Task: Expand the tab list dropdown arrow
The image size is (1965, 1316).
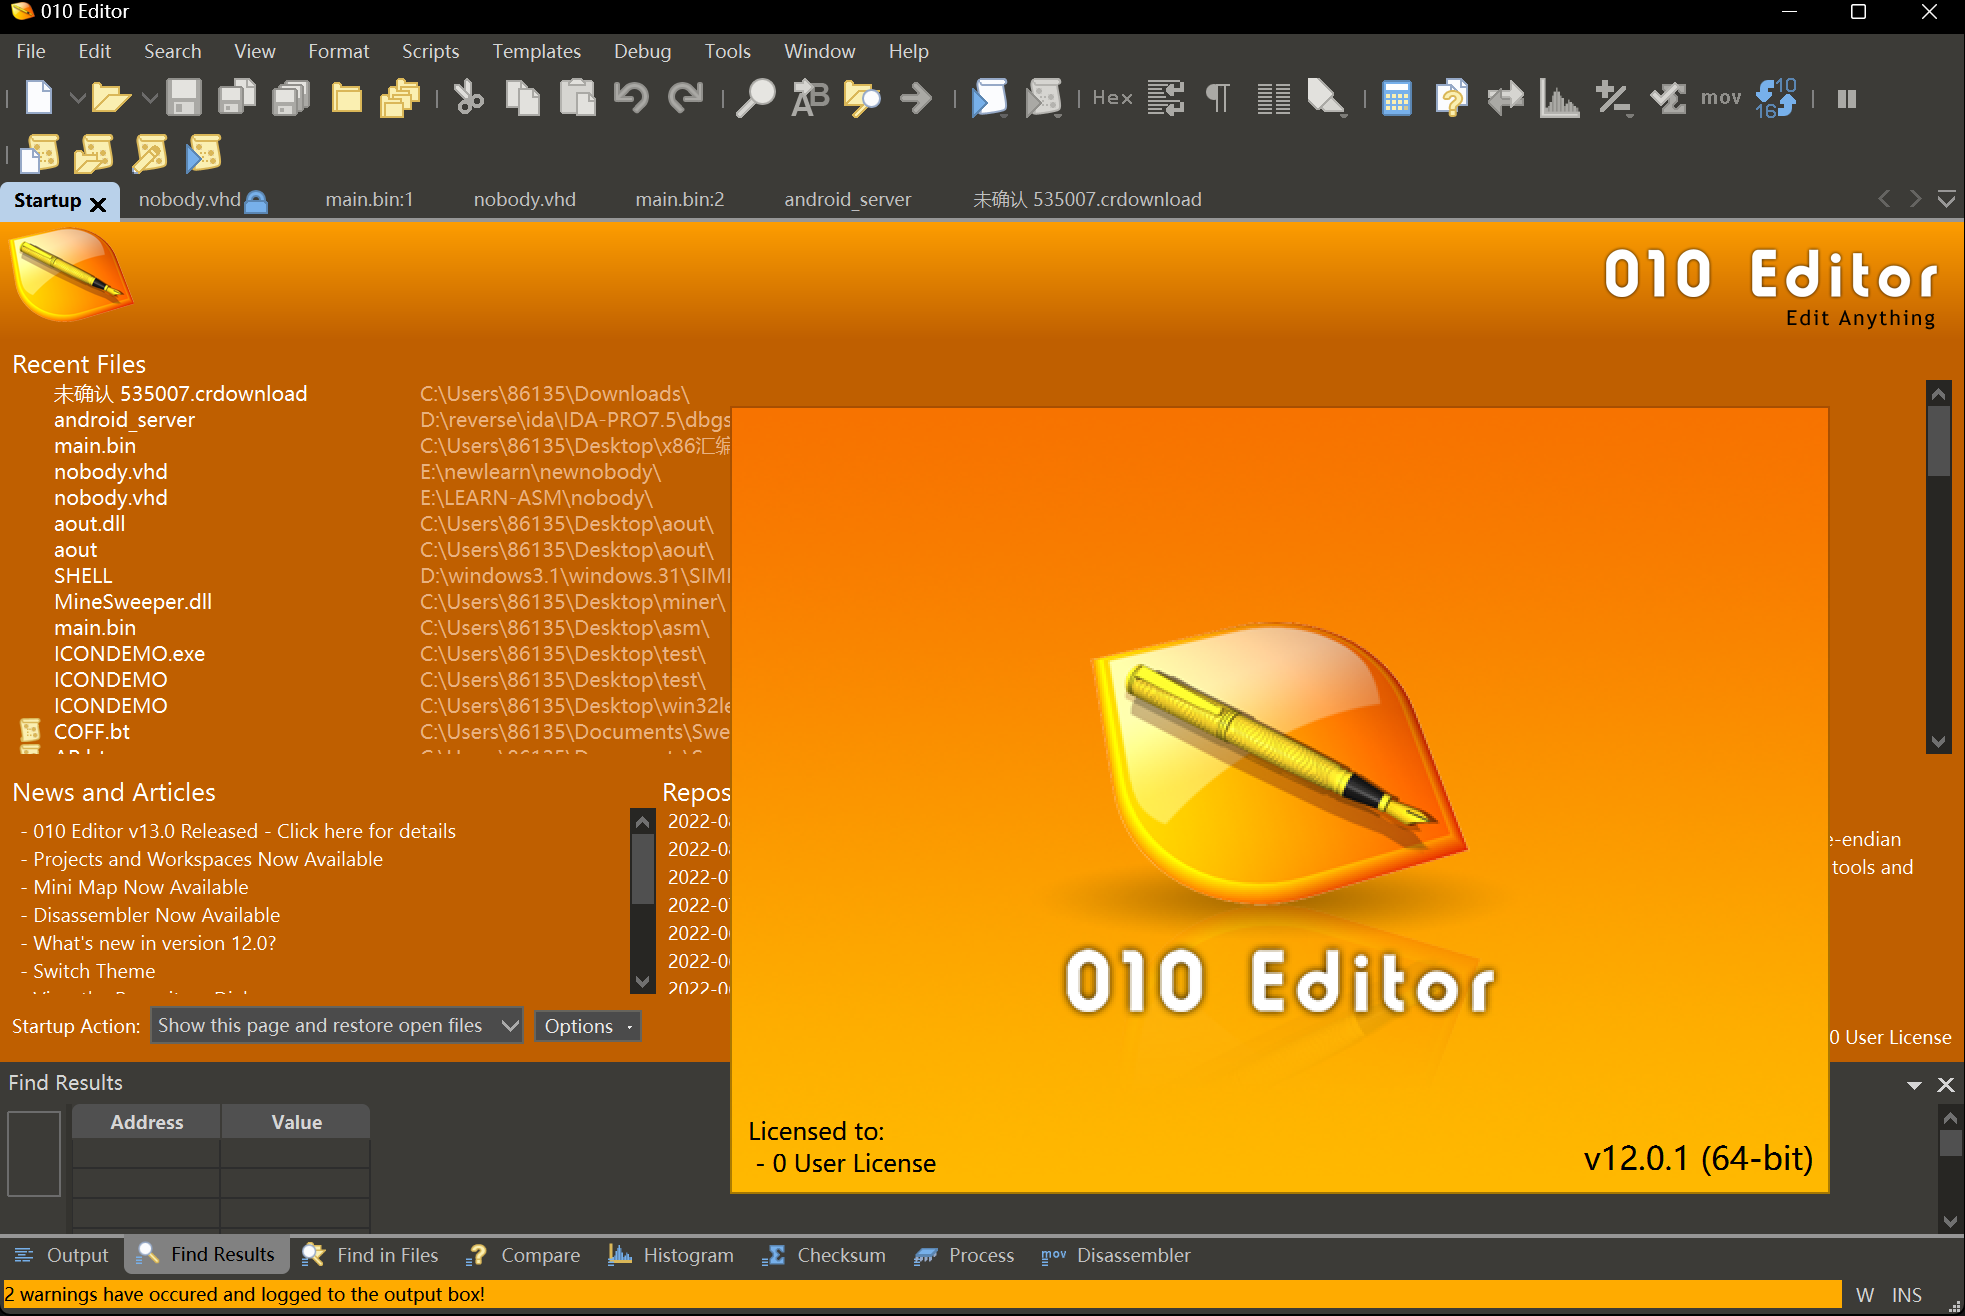Action: (1946, 199)
